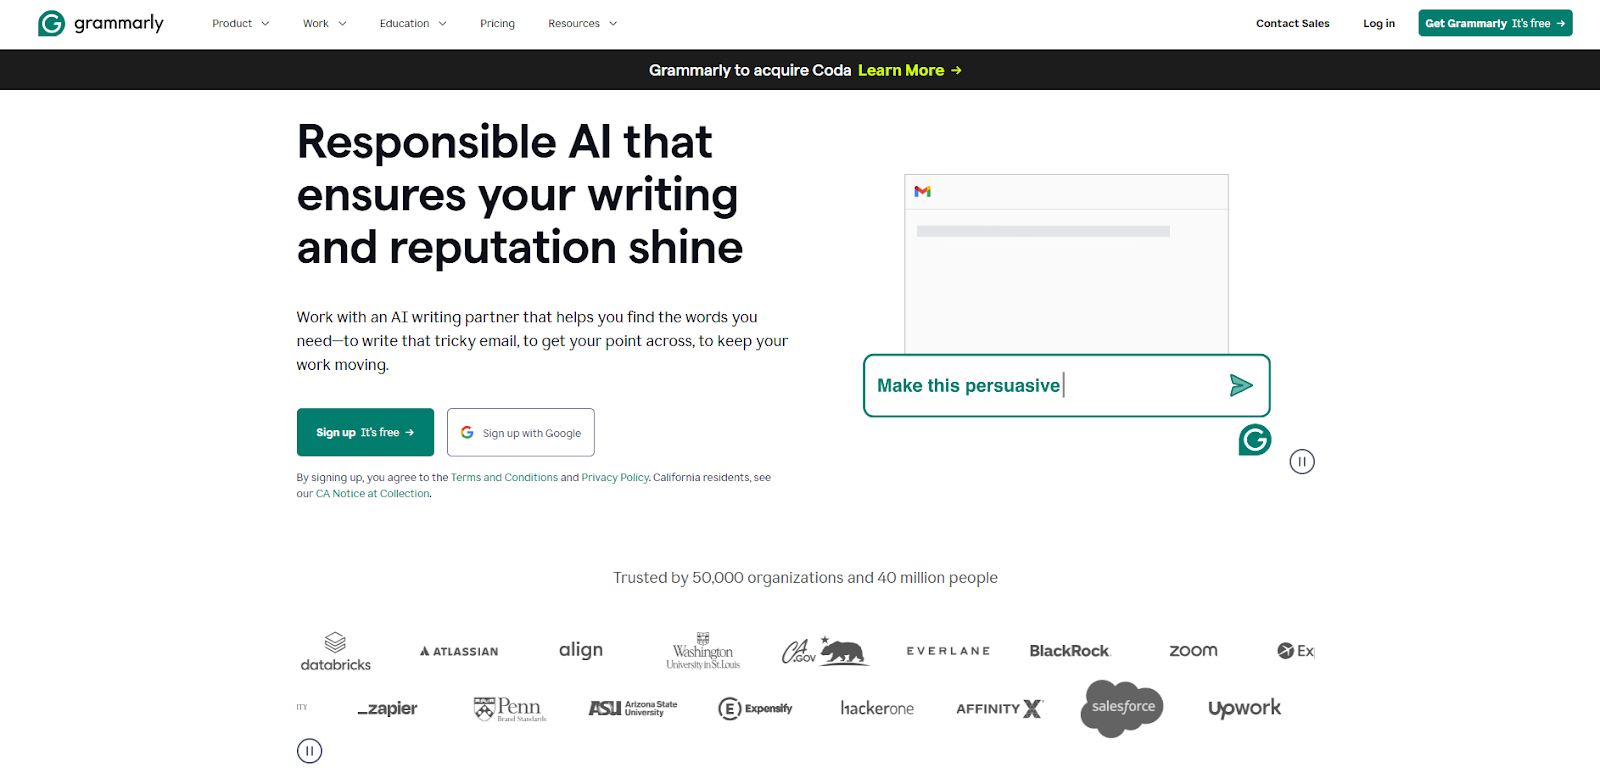Open the CA Notice at Collection link

click(x=373, y=494)
